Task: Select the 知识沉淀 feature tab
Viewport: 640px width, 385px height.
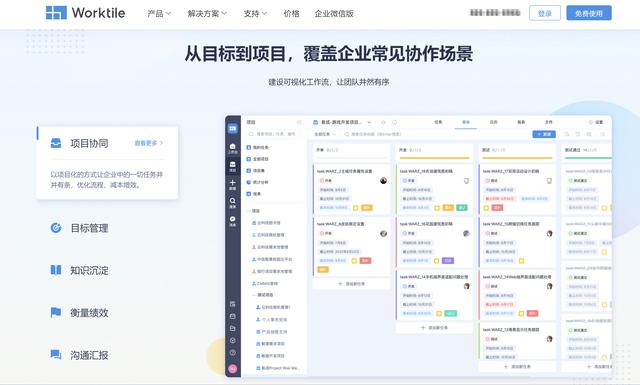Action: coord(80,270)
